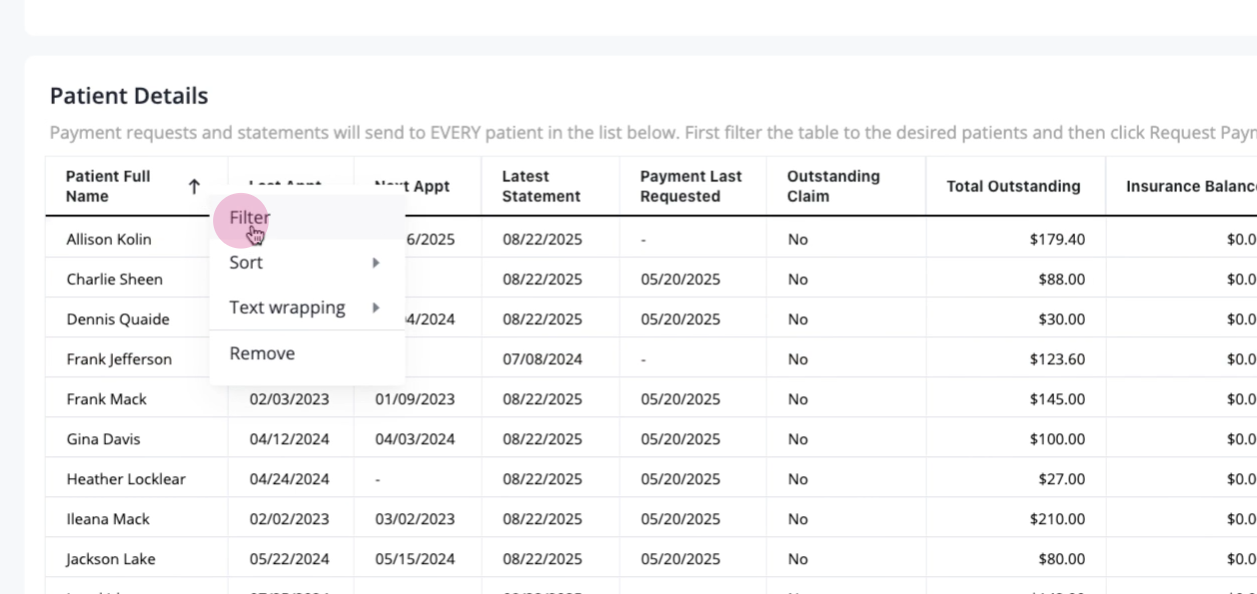The height and width of the screenshot is (594, 1257).
Task: Click the Total Outstanding column header
Action: 1015,186
